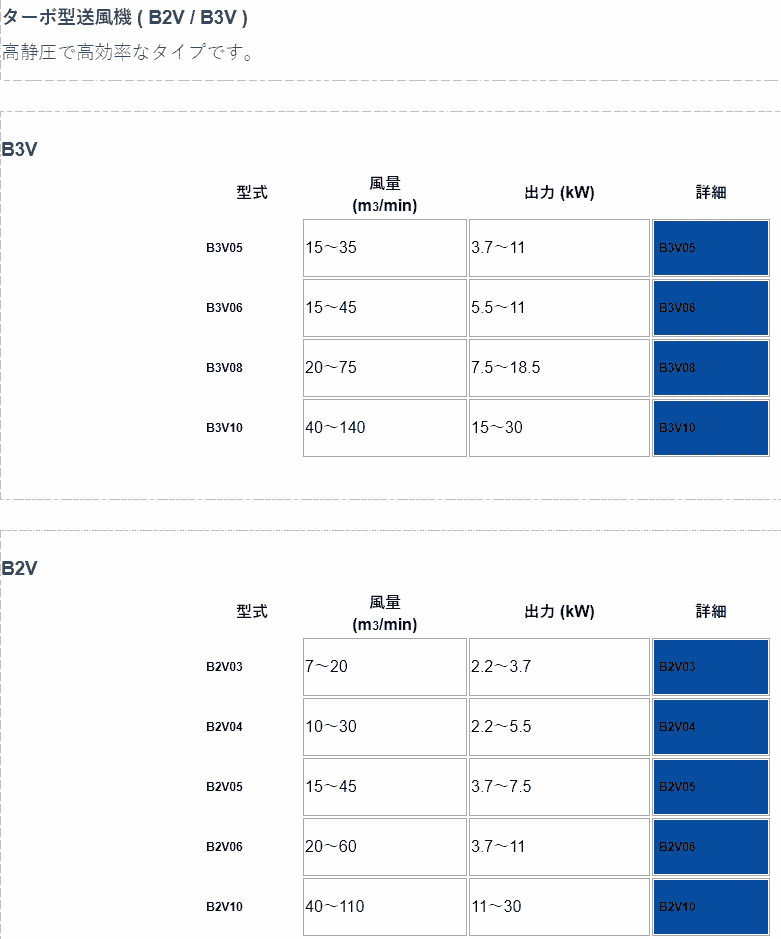
Task: Click the B3V06 blue detail button
Action: [710, 308]
